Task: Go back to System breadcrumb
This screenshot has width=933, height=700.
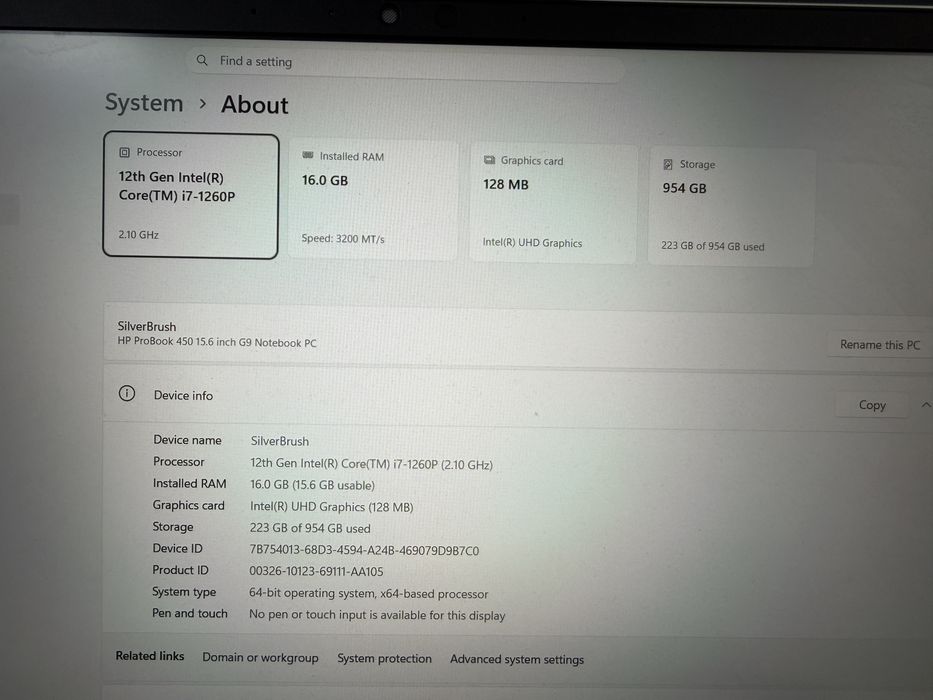Action: tap(144, 102)
